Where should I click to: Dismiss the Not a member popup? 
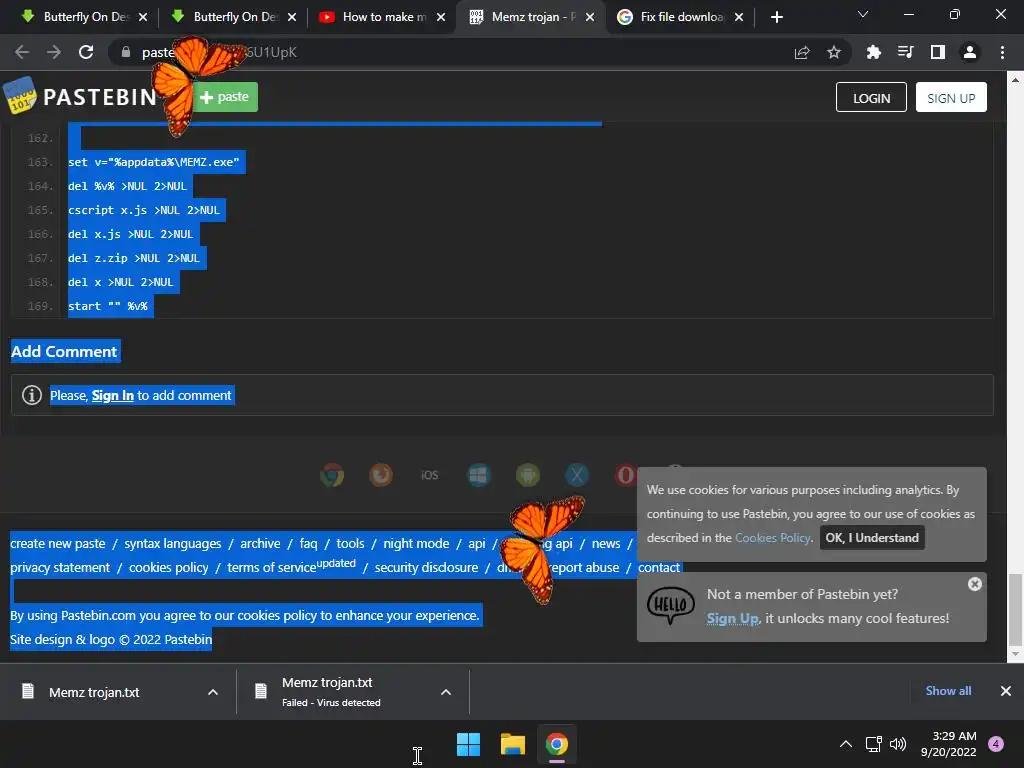(x=974, y=584)
